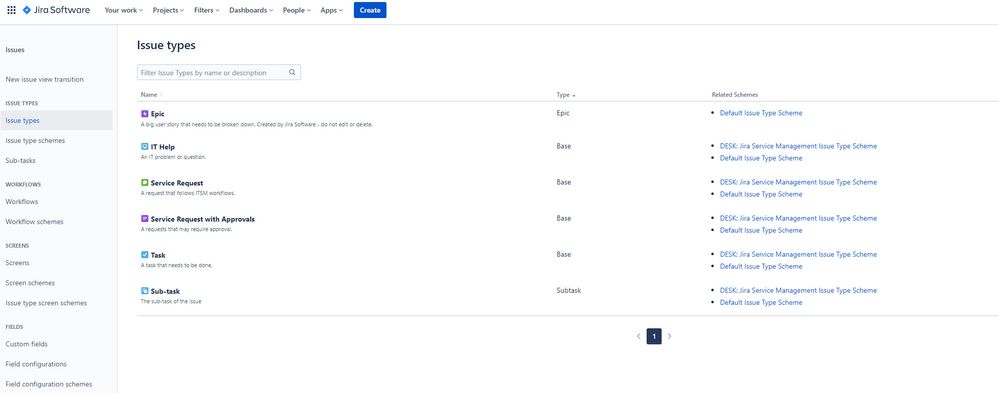Open the Your work dropdown
The image size is (999, 393).
click(124, 10)
